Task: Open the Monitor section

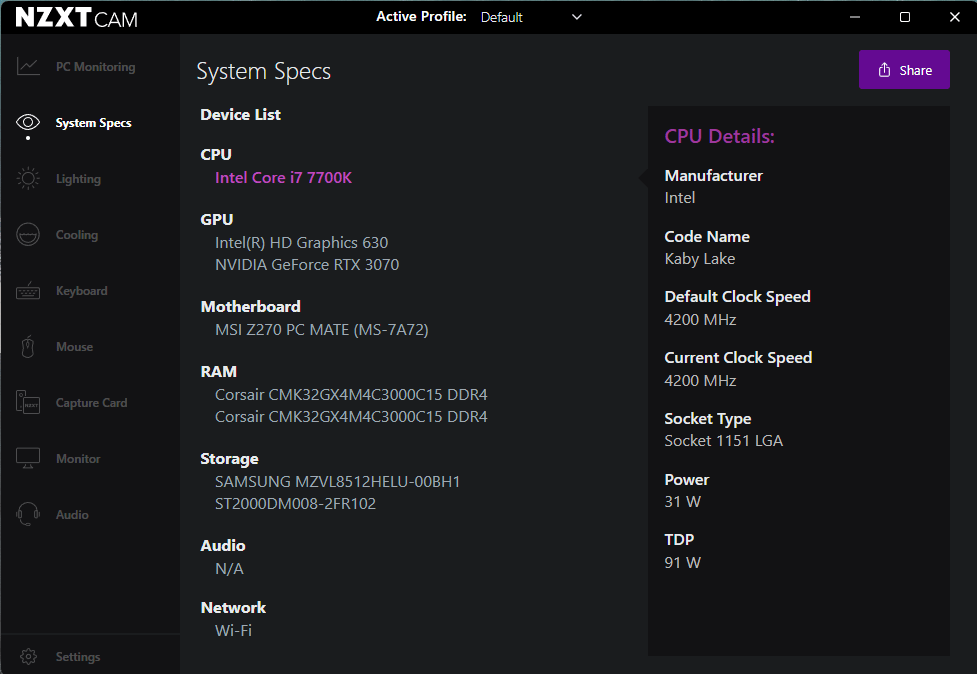Action: pyautogui.click(x=78, y=459)
